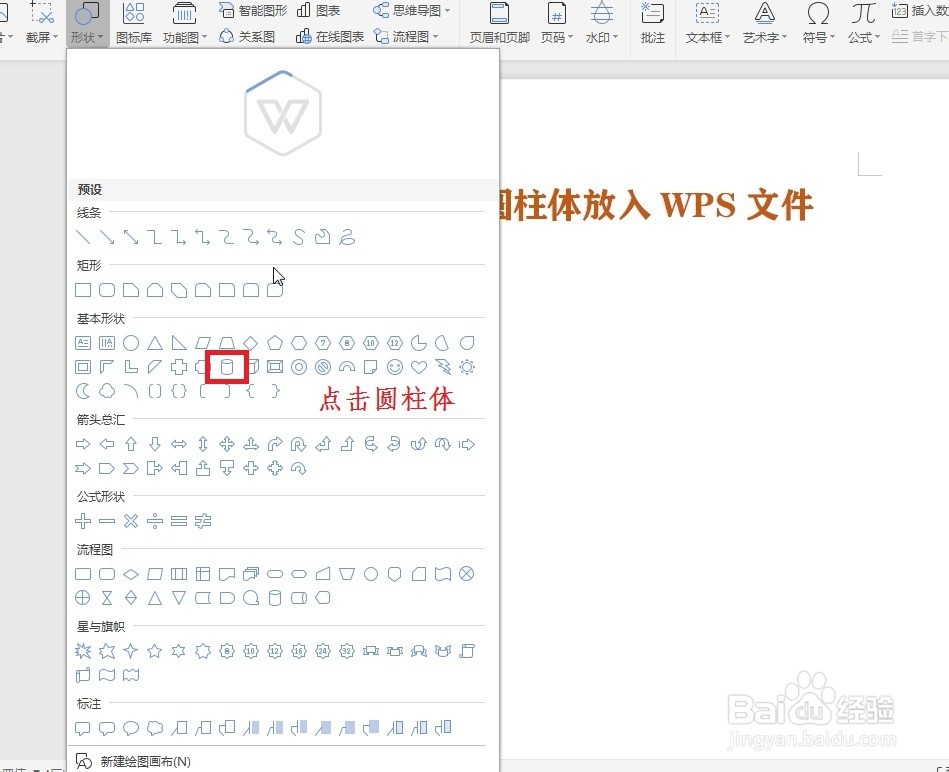Image resolution: width=949 pixels, height=772 pixels.
Task: Select the heart shape
Action: (x=418, y=367)
